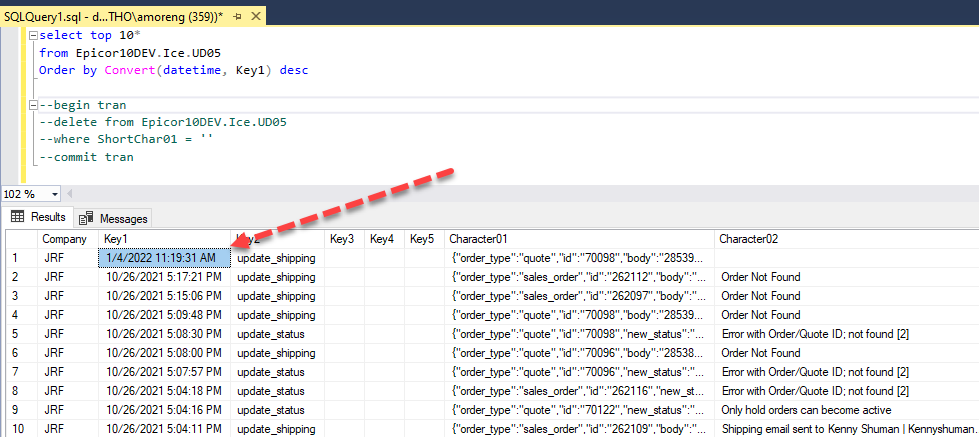Image resolution: width=979 pixels, height=437 pixels.
Task: Select row header number 5
Action: coord(21,334)
